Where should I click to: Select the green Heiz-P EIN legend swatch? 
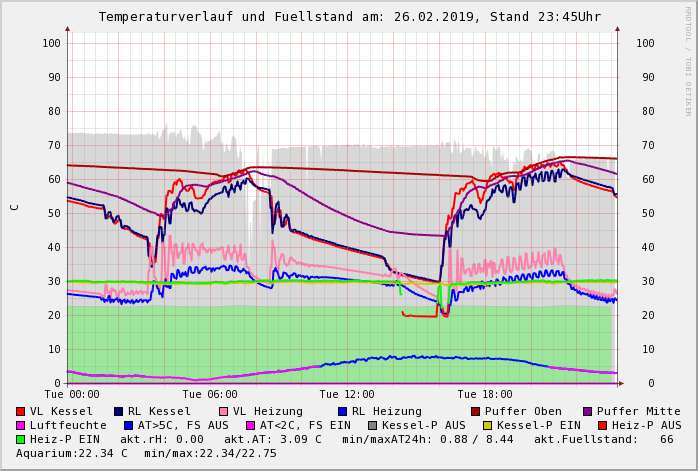(x=20, y=439)
